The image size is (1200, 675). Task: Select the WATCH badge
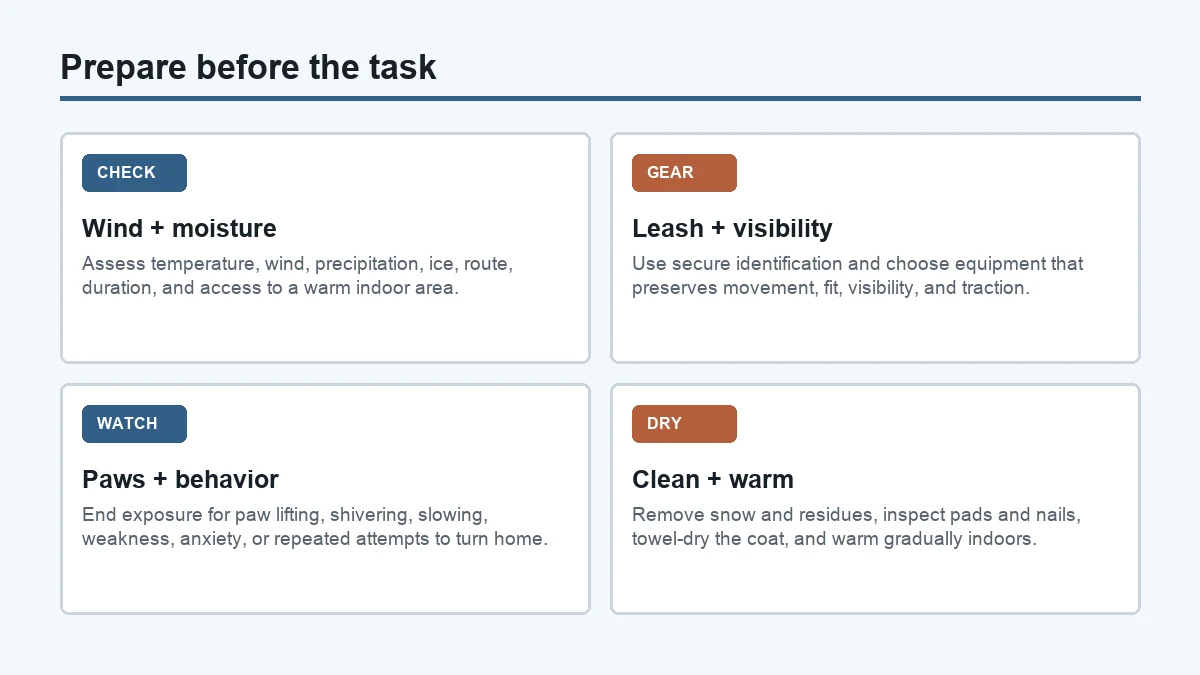pos(134,424)
